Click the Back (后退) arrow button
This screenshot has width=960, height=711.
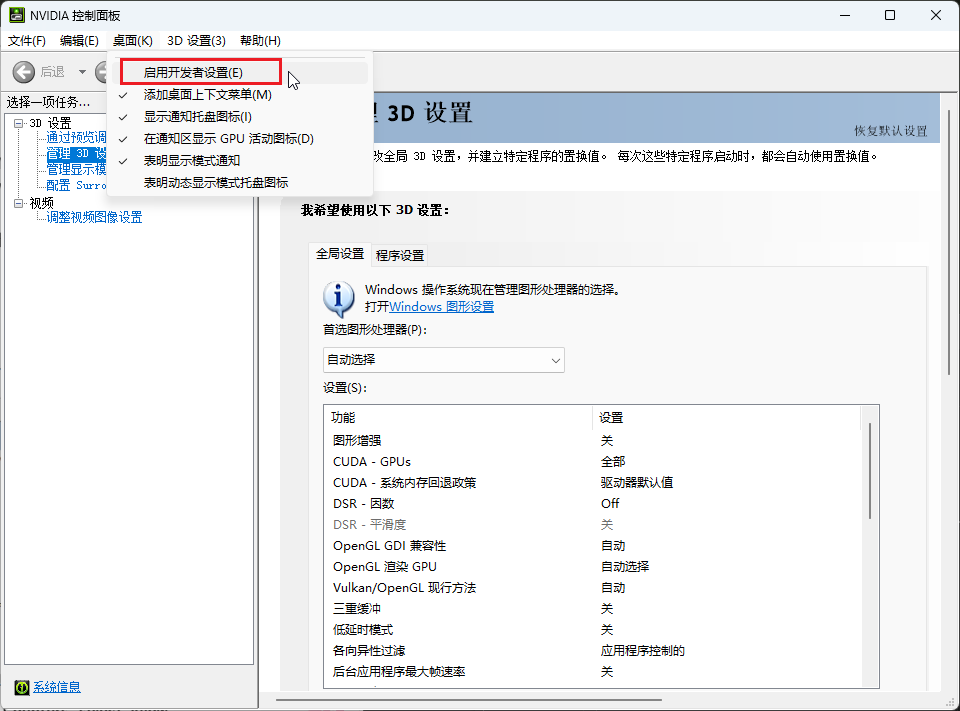[24, 72]
